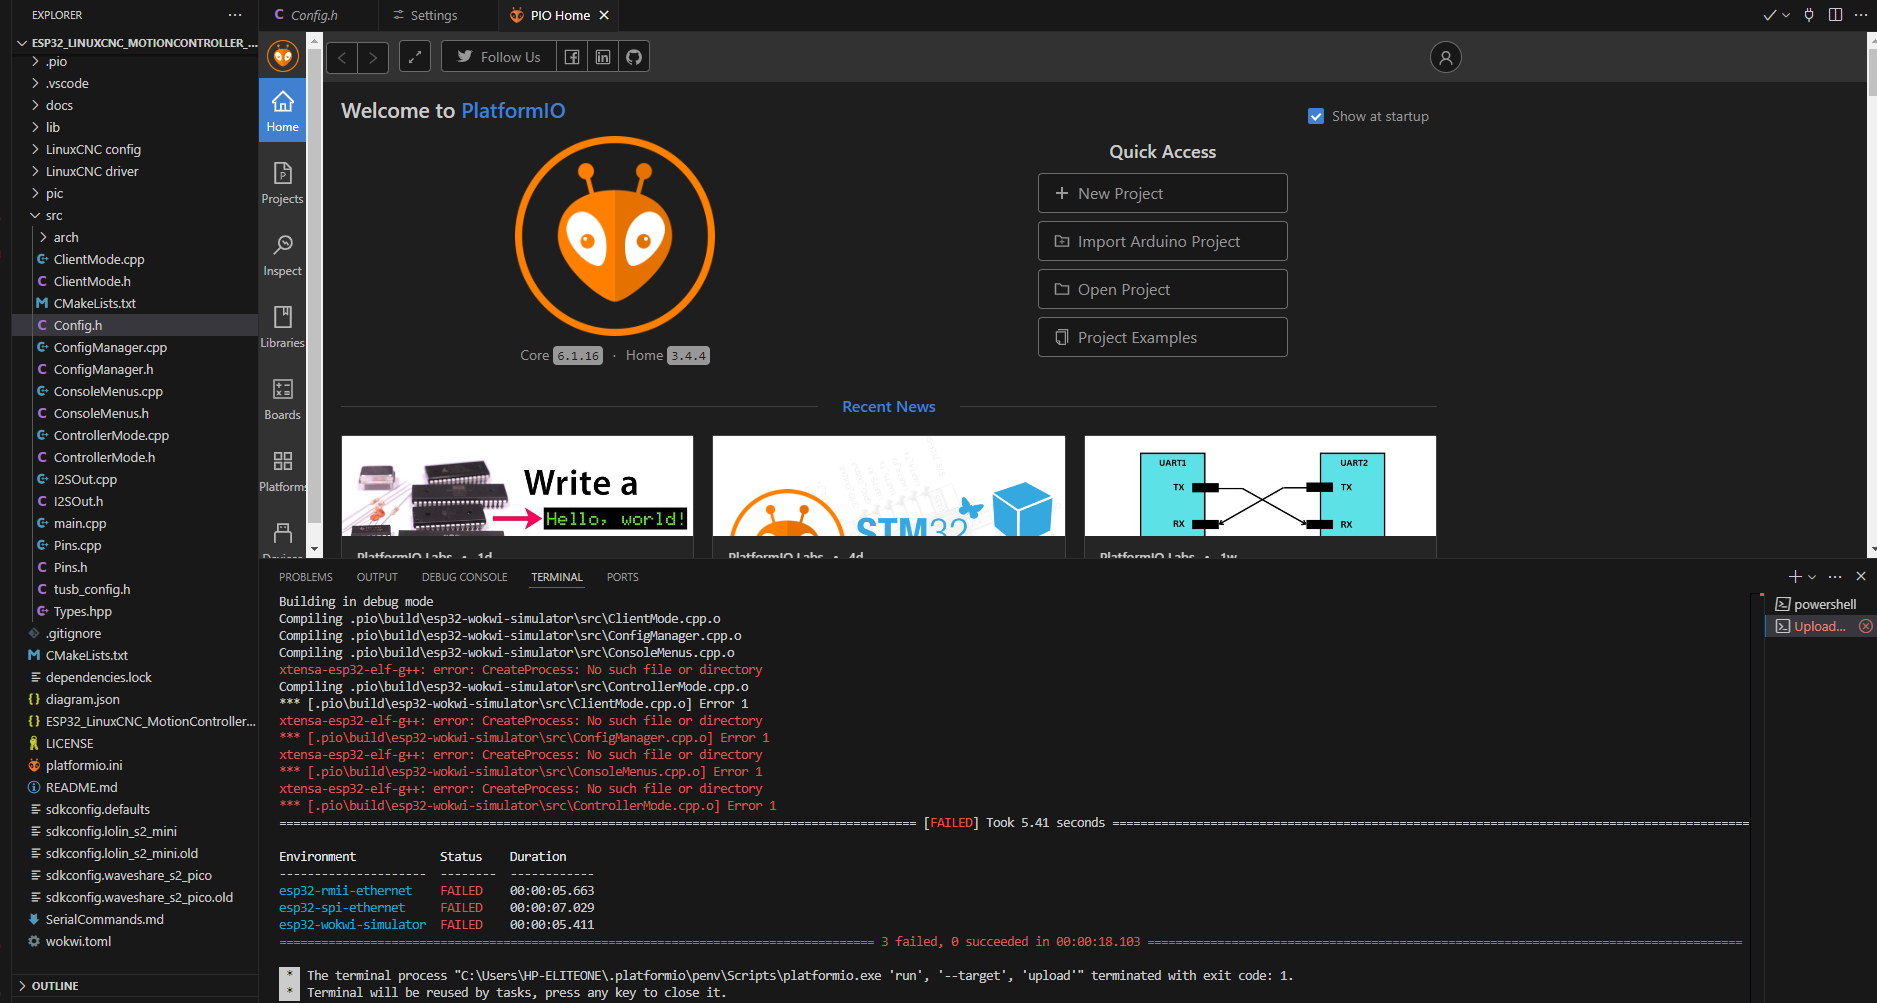
Task: Click the New Project button
Action: (1162, 193)
